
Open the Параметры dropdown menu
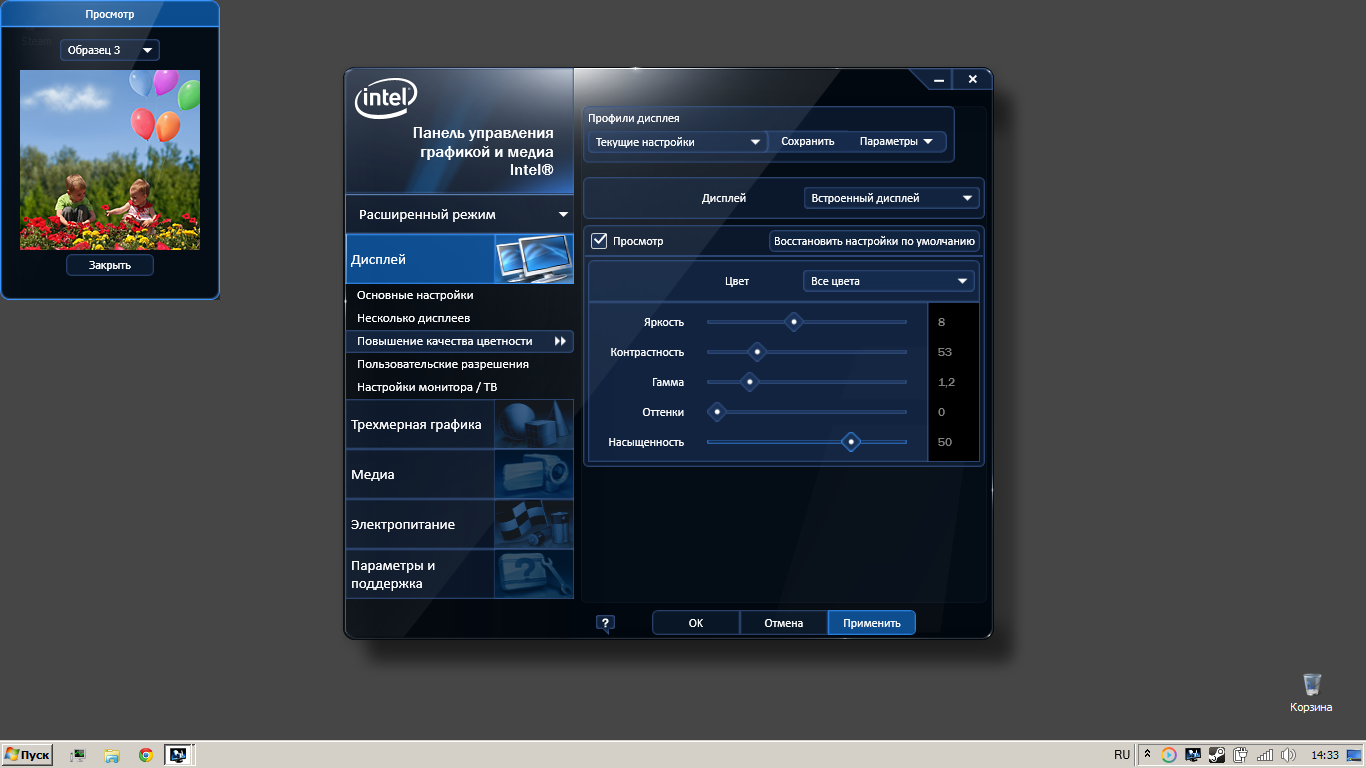pos(896,142)
